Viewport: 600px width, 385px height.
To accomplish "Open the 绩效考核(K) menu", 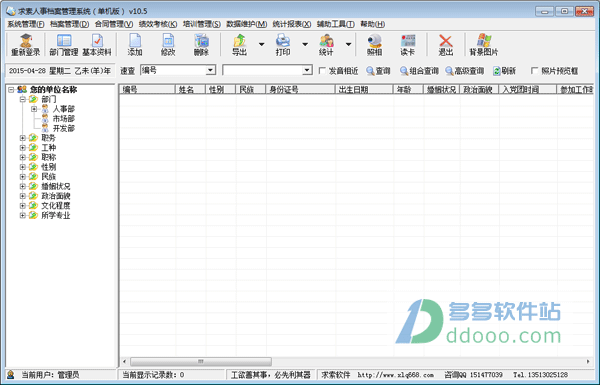I will click(x=158, y=24).
